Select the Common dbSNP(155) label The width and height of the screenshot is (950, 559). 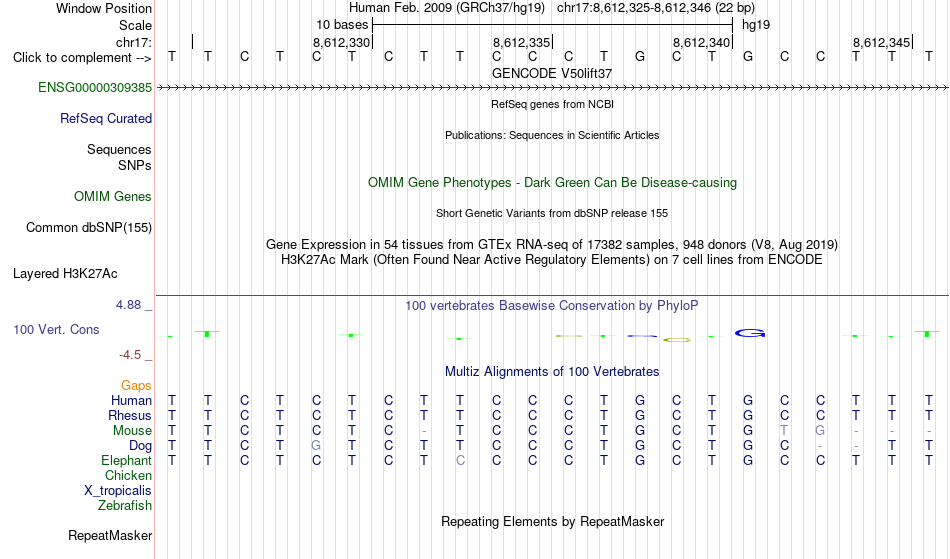(89, 228)
